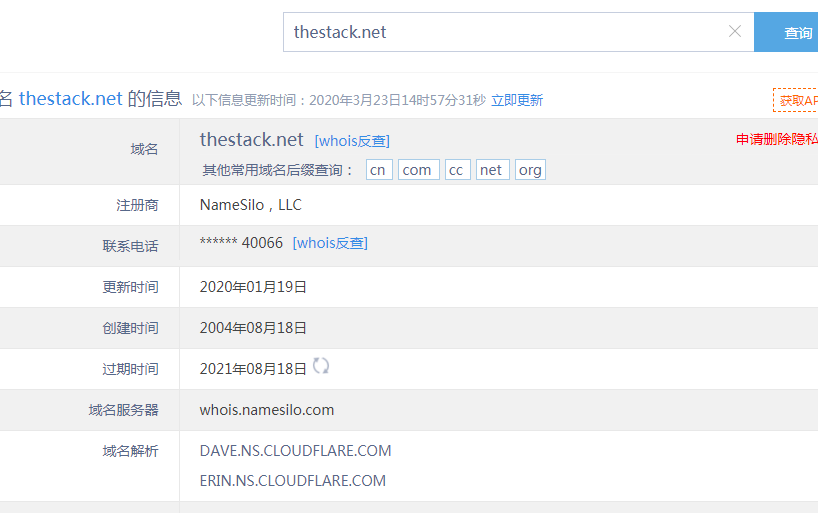Click the 域名服务器 row label
The image size is (818, 513).
click(x=123, y=410)
